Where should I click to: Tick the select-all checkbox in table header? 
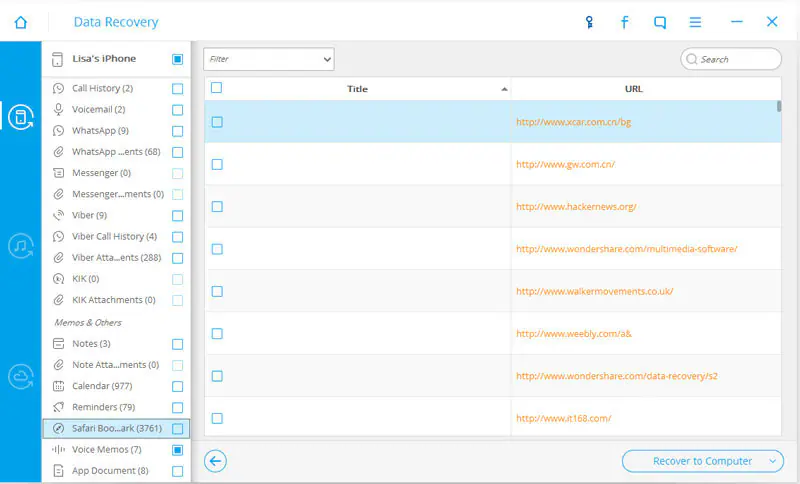coord(216,88)
